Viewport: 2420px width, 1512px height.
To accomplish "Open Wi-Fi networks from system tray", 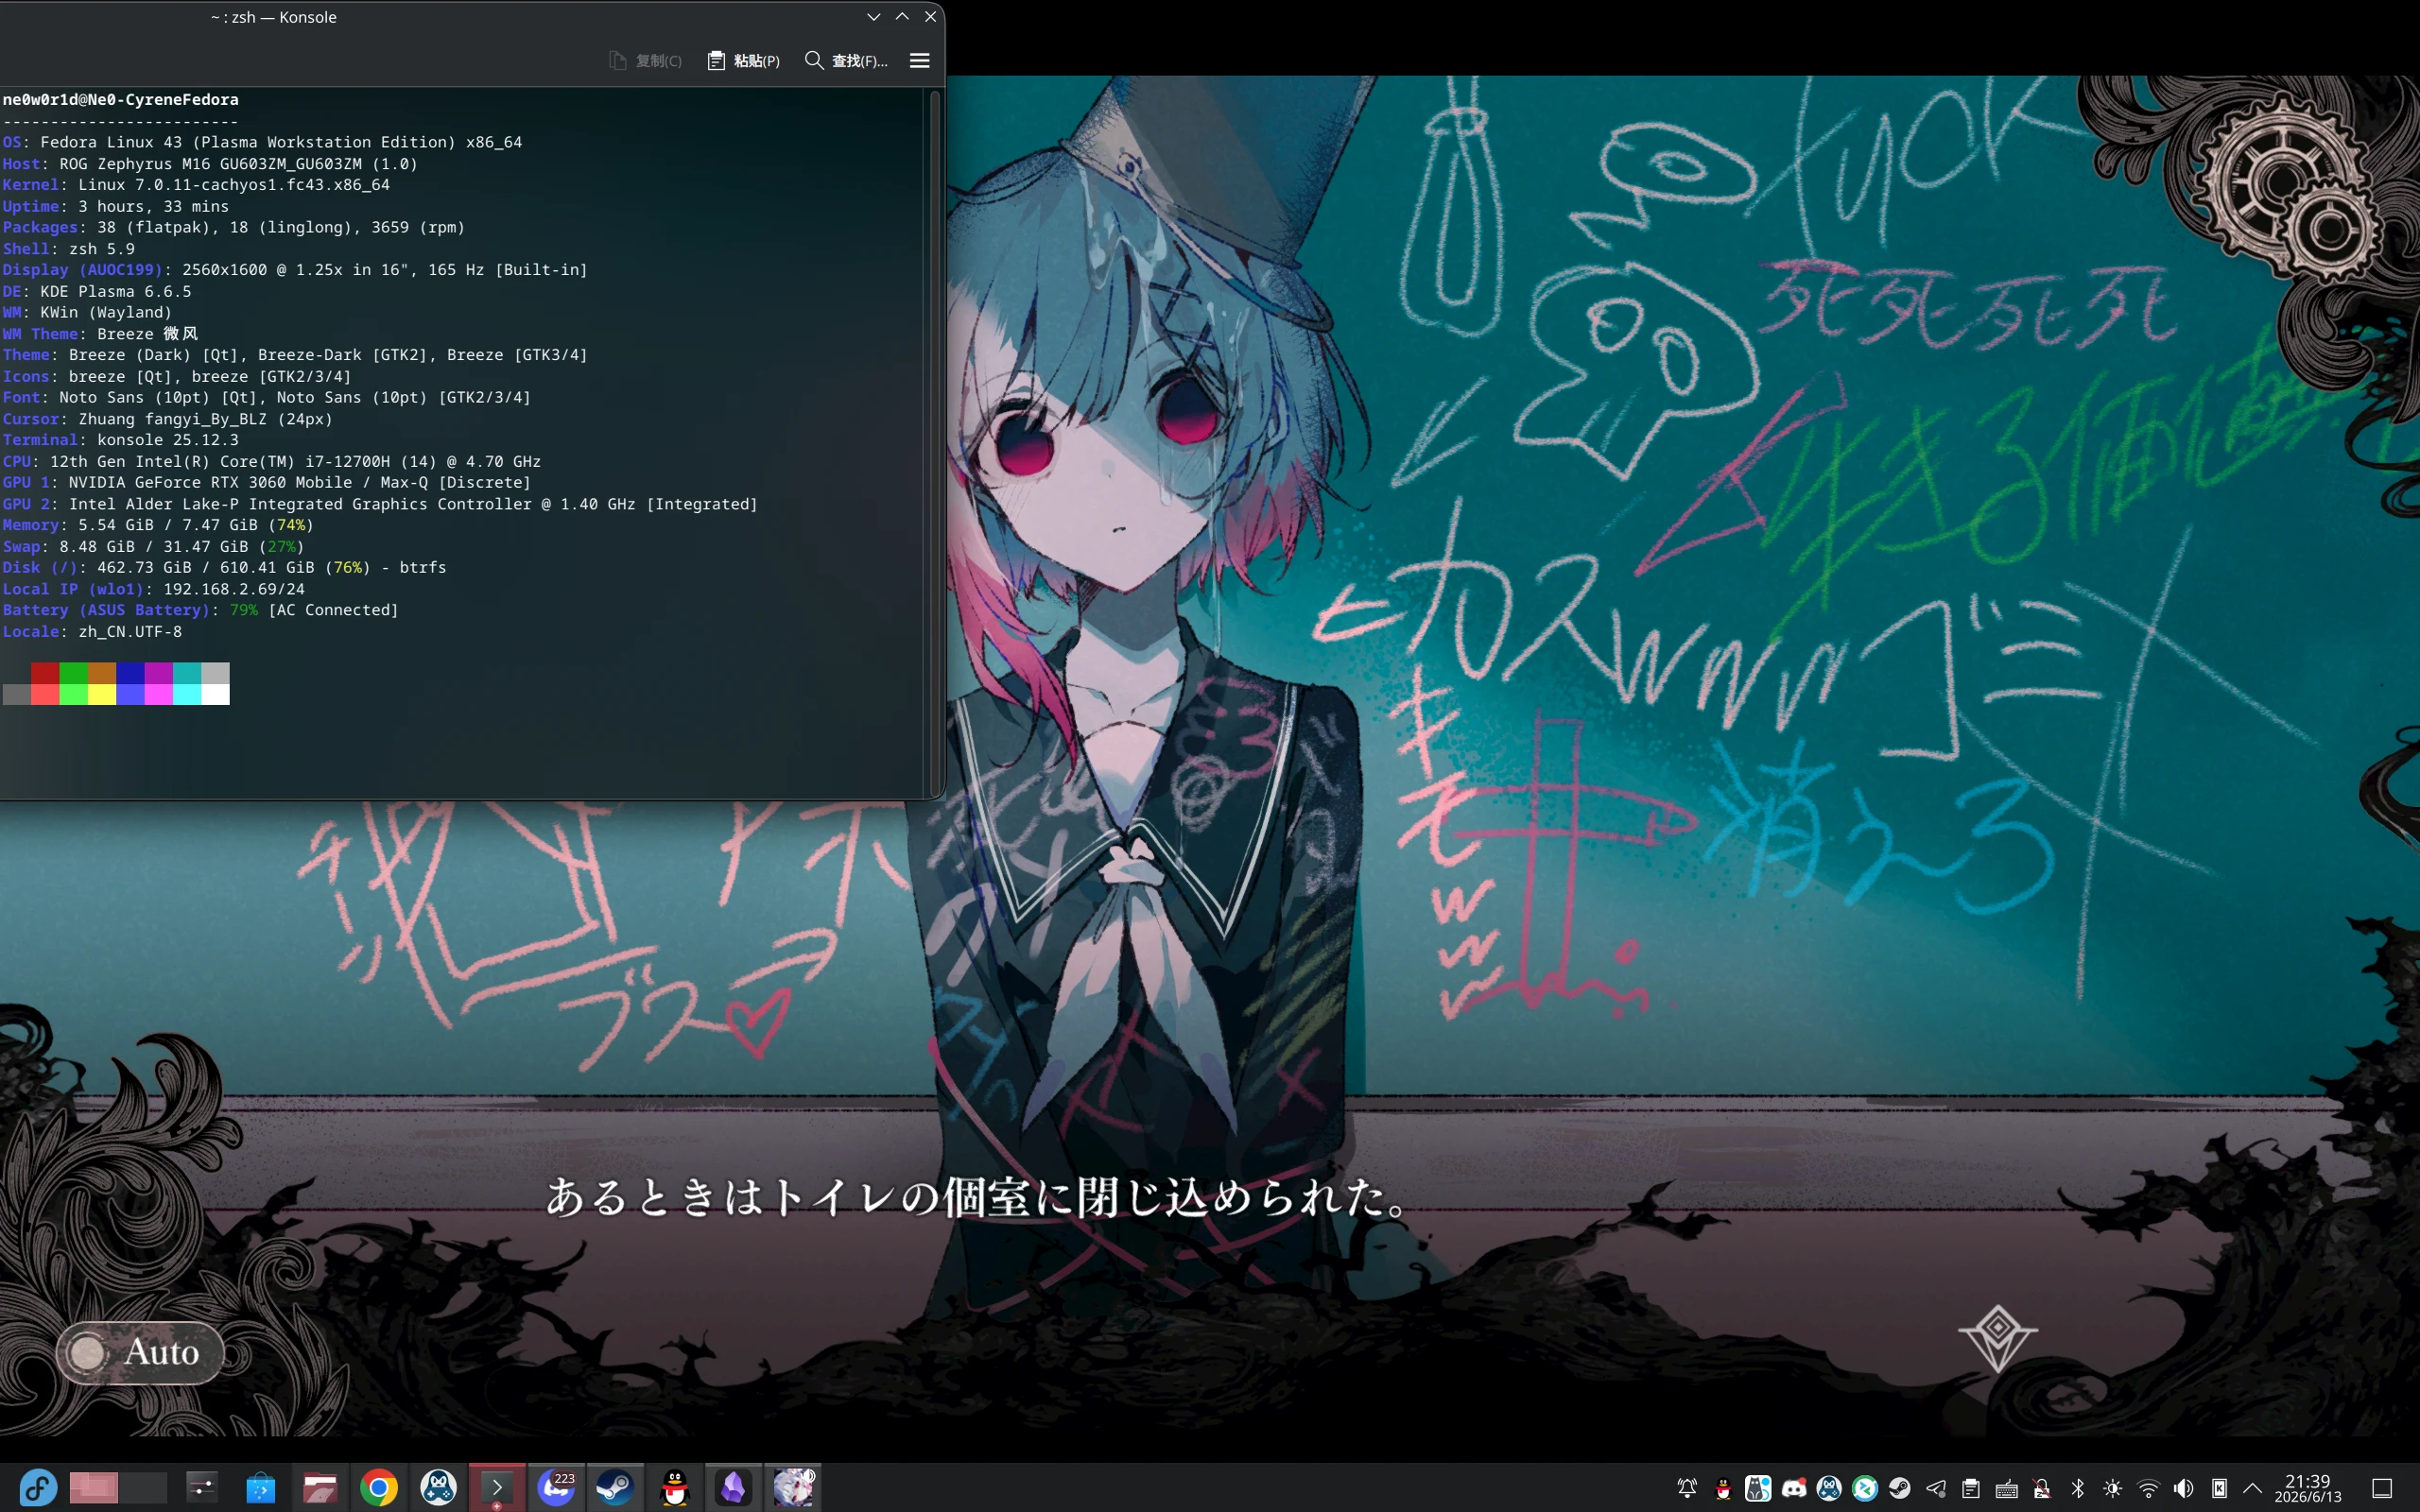I will coord(2148,1488).
